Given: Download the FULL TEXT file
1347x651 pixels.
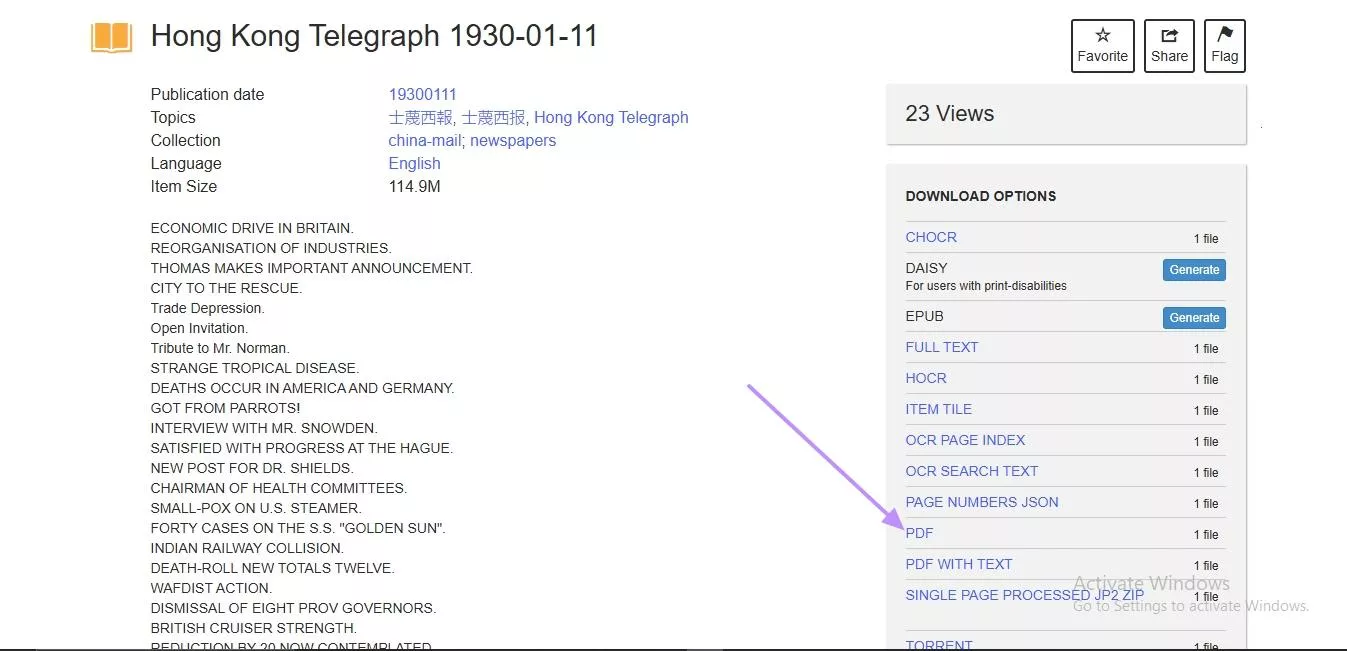Looking at the screenshot, I should click(x=941, y=347).
